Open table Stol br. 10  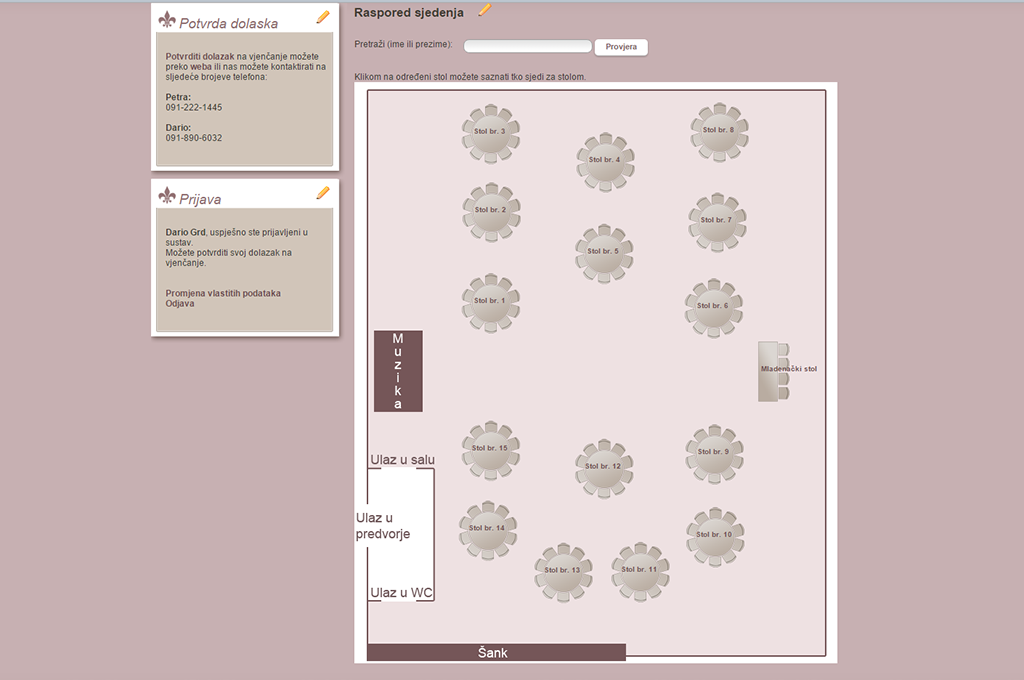(x=714, y=536)
